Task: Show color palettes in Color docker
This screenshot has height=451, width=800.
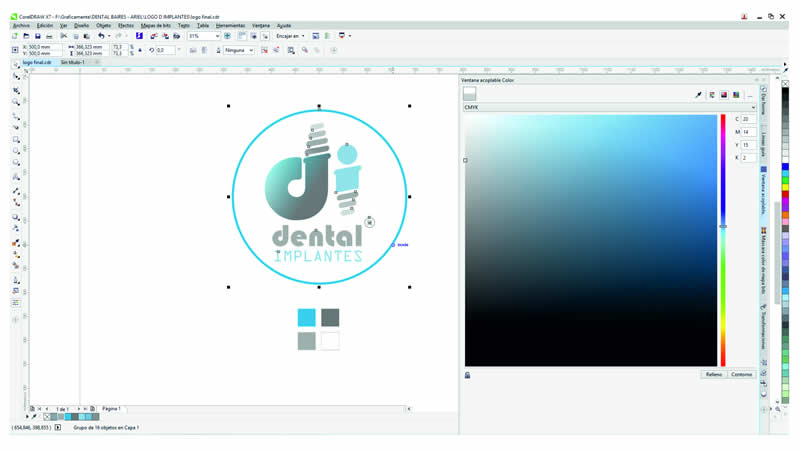Action: 736,95
